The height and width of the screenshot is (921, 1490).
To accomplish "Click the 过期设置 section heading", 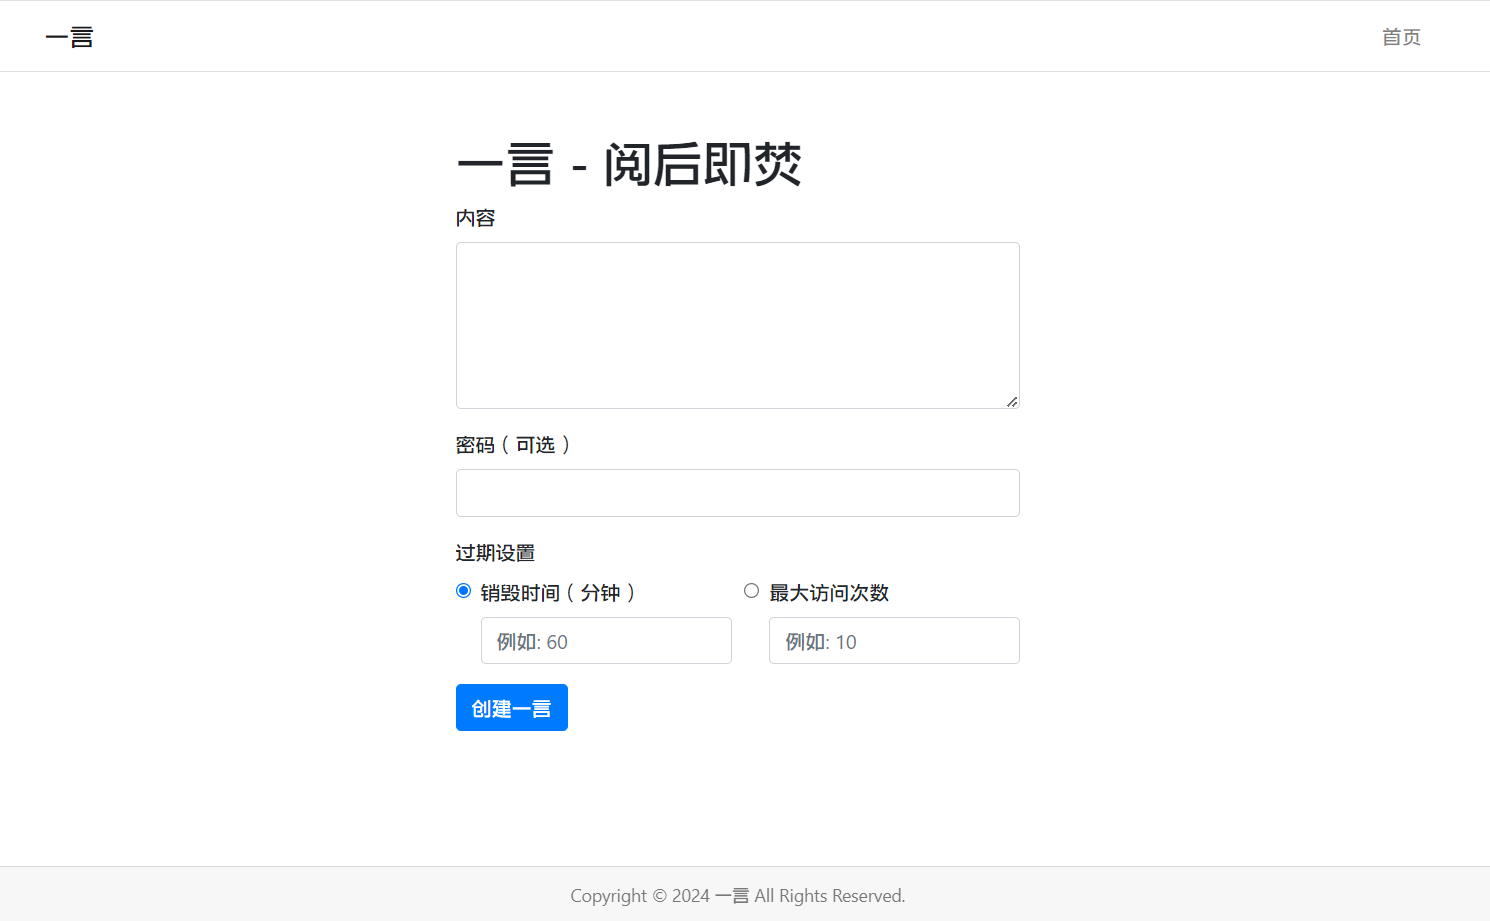I will point(495,552).
